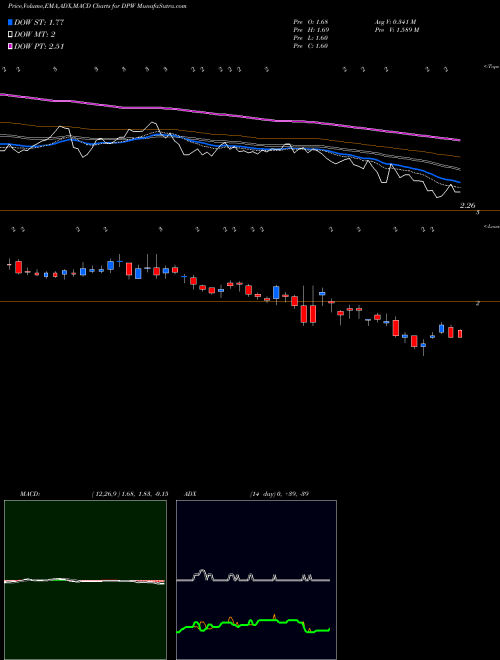Click the 'Pre V: 1.589 M' value
The height and width of the screenshot is (660, 500).
pos(396,30)
